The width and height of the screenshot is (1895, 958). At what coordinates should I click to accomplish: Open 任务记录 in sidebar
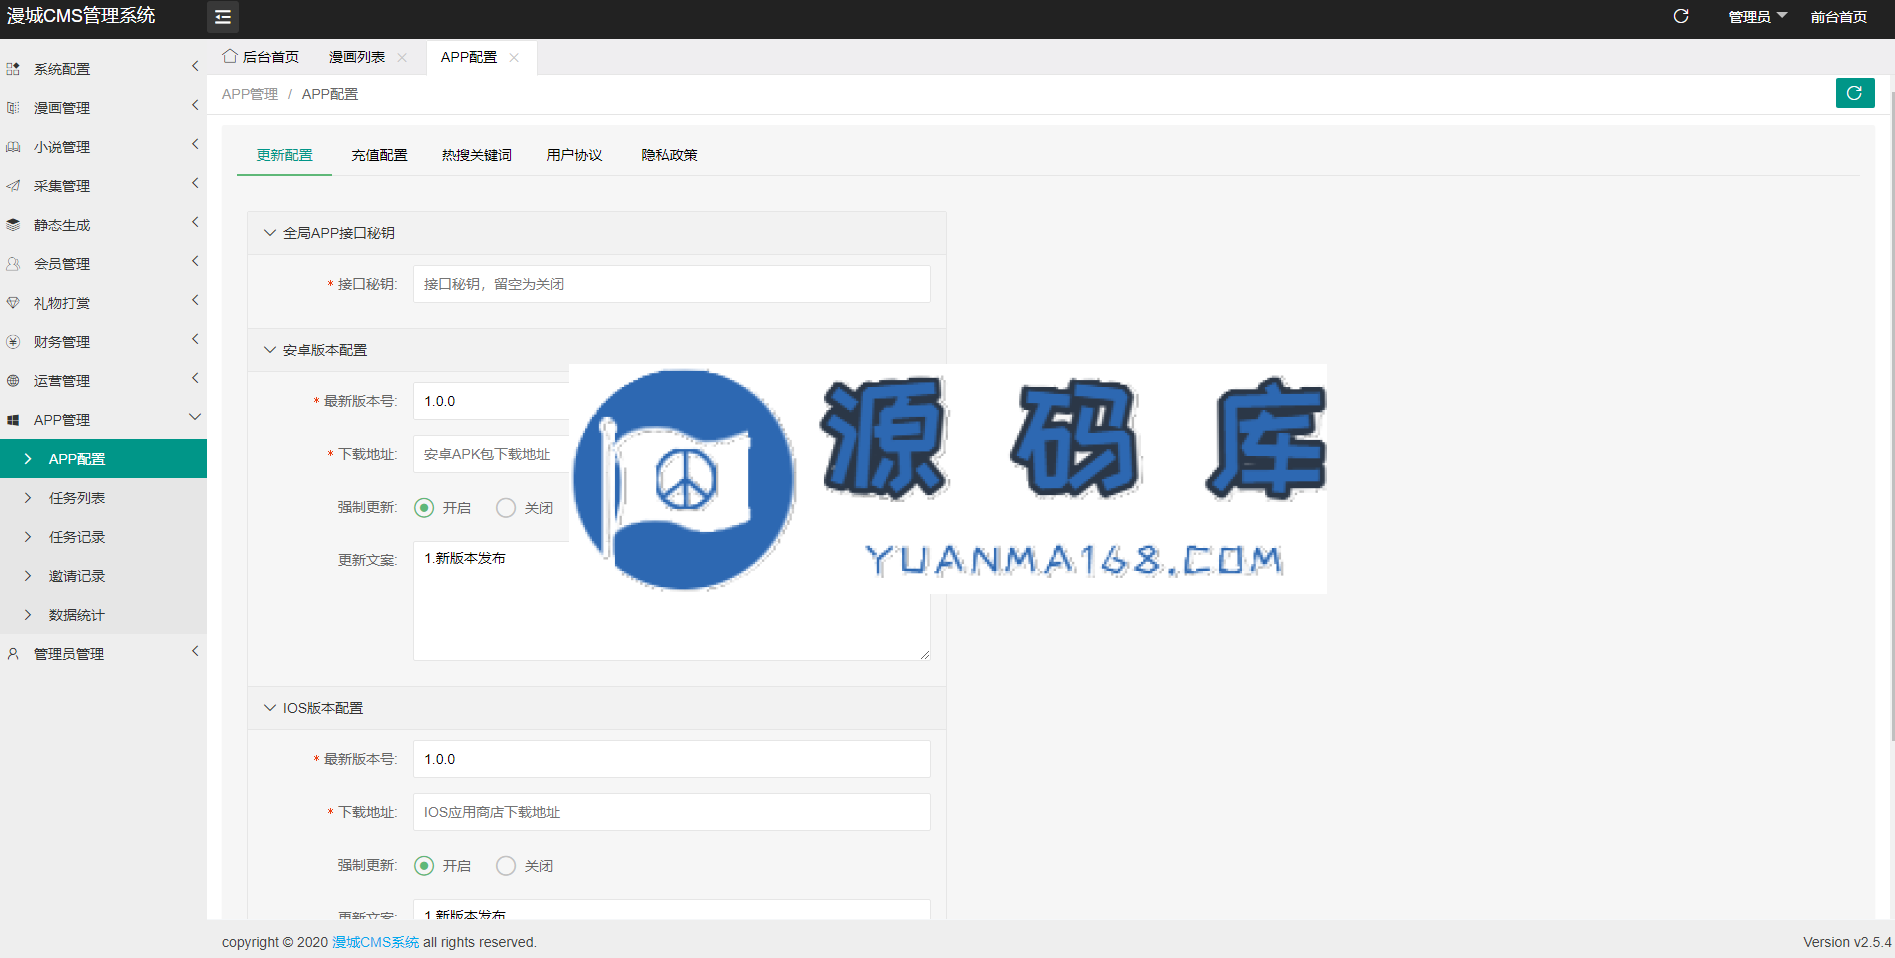tap(103, 537)
